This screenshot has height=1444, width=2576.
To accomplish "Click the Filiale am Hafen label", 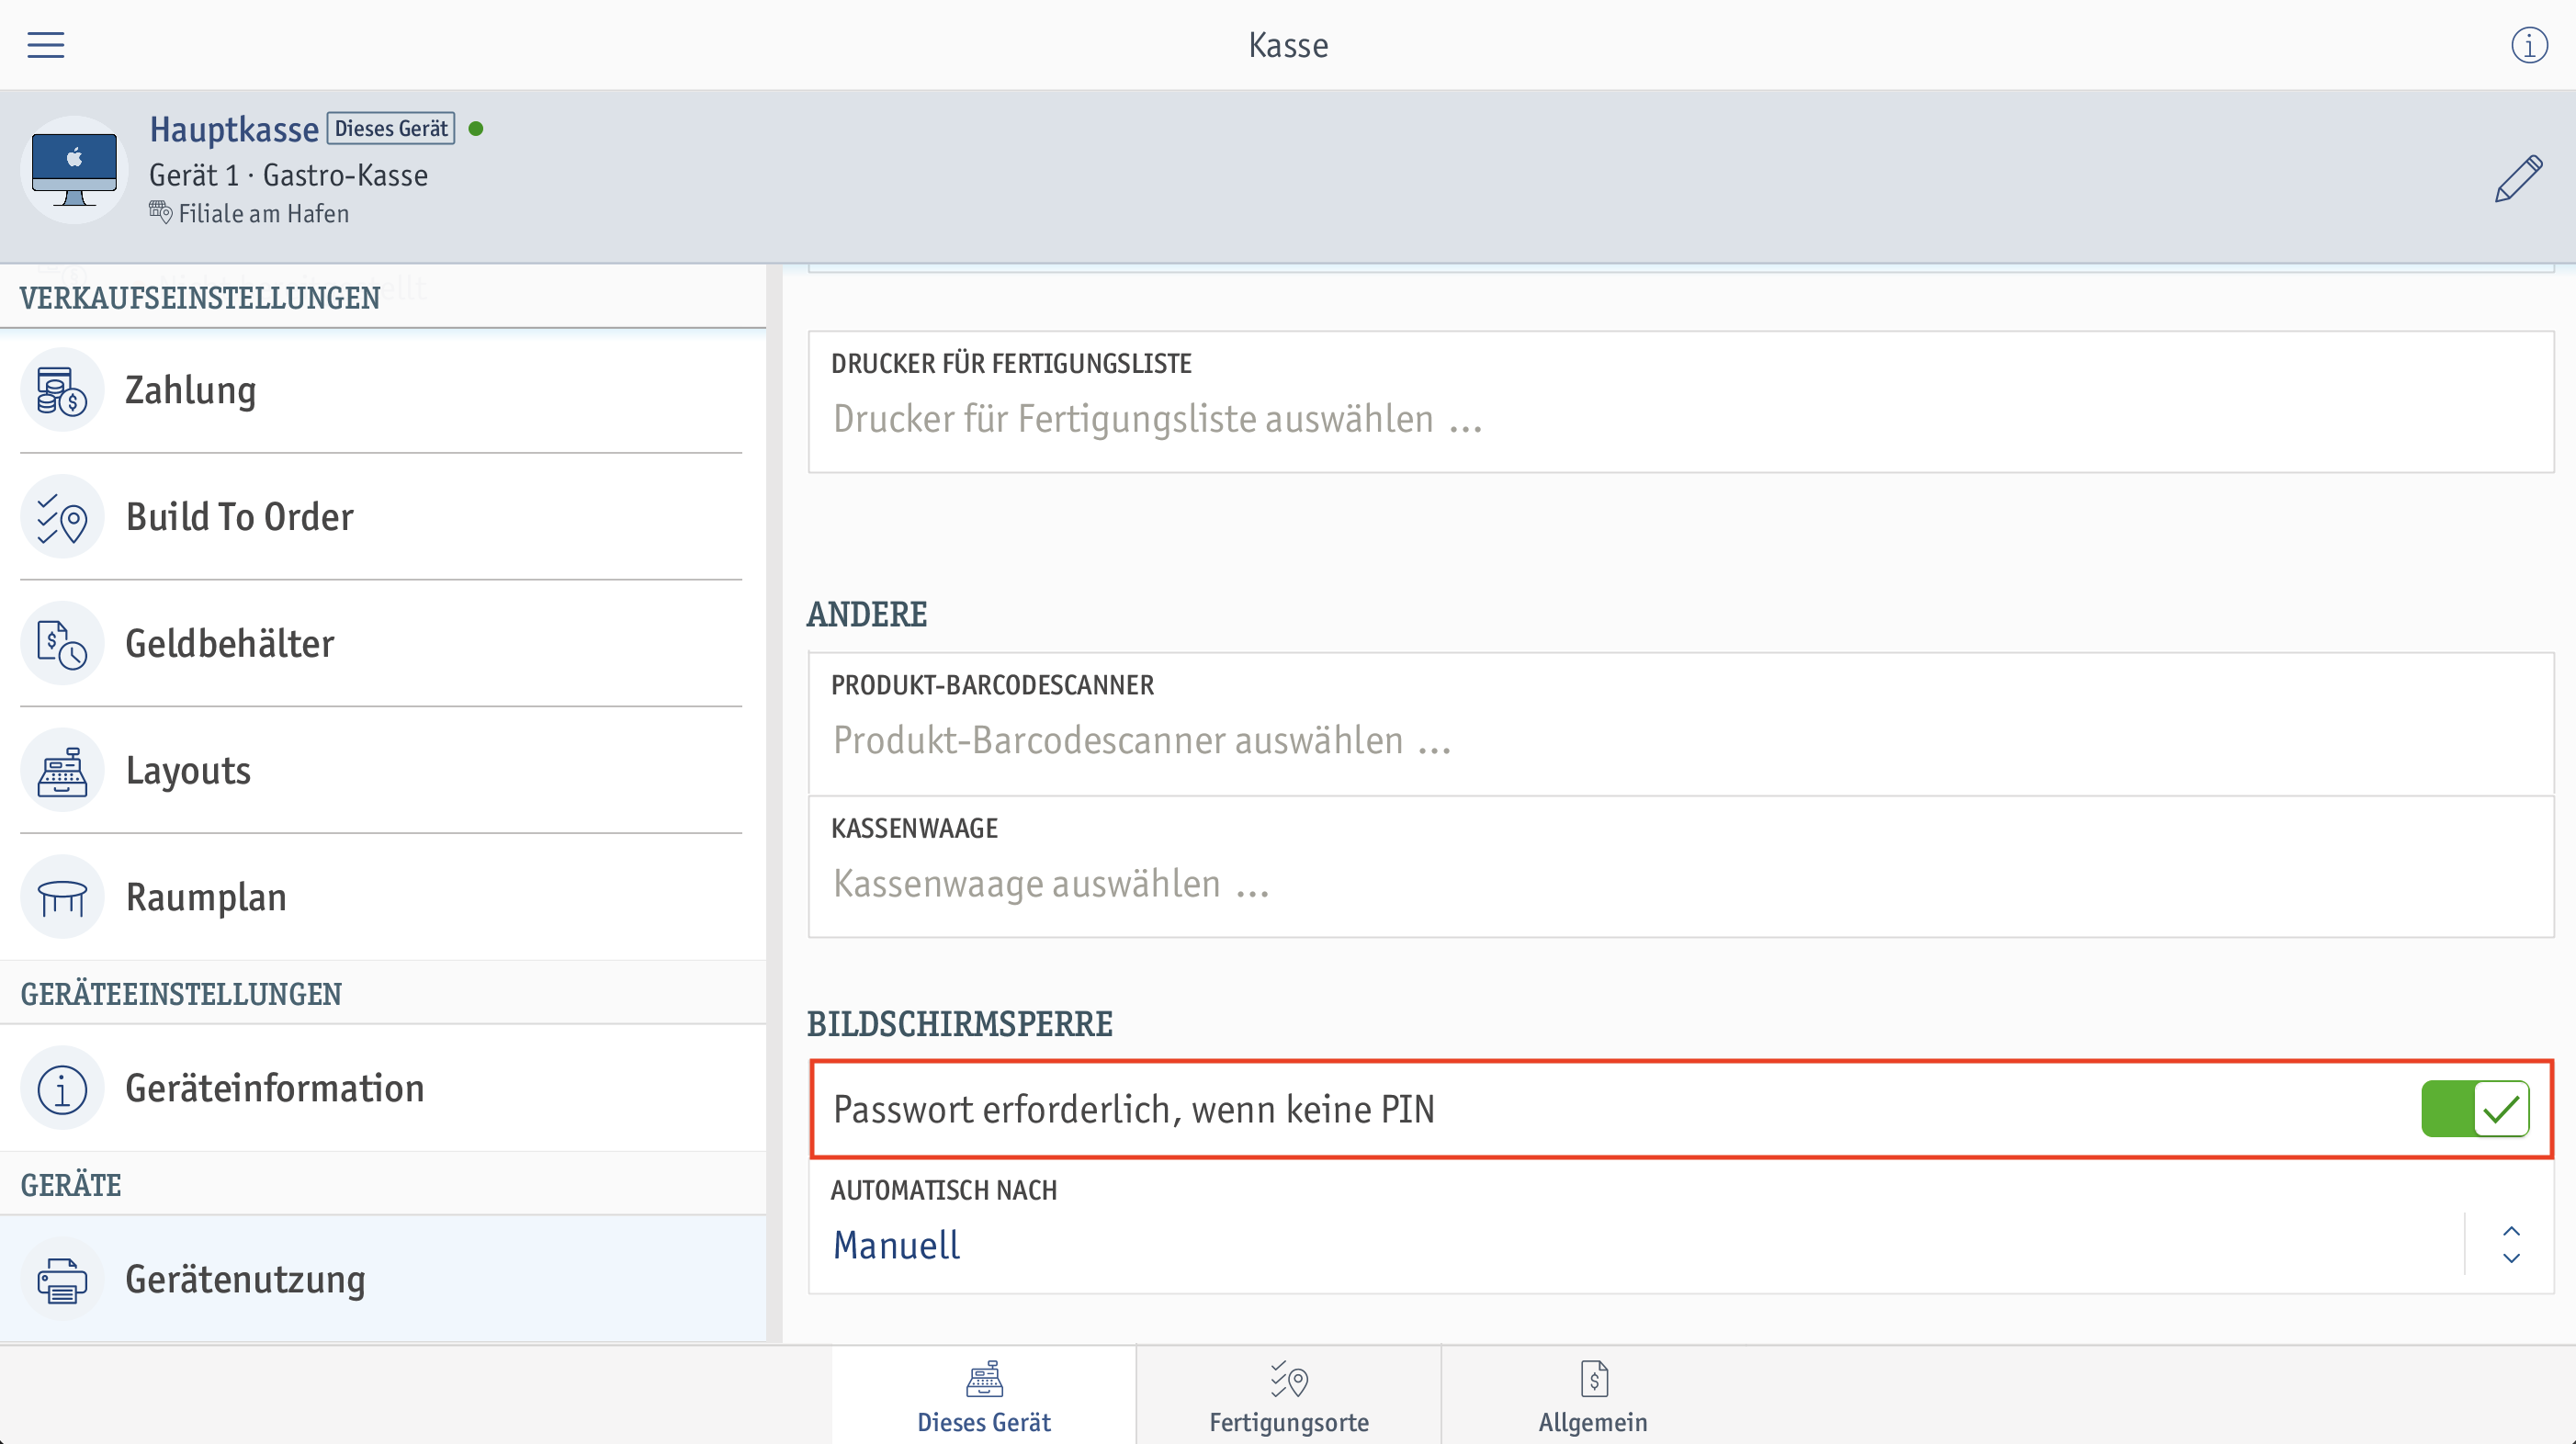I will point(264,214).
